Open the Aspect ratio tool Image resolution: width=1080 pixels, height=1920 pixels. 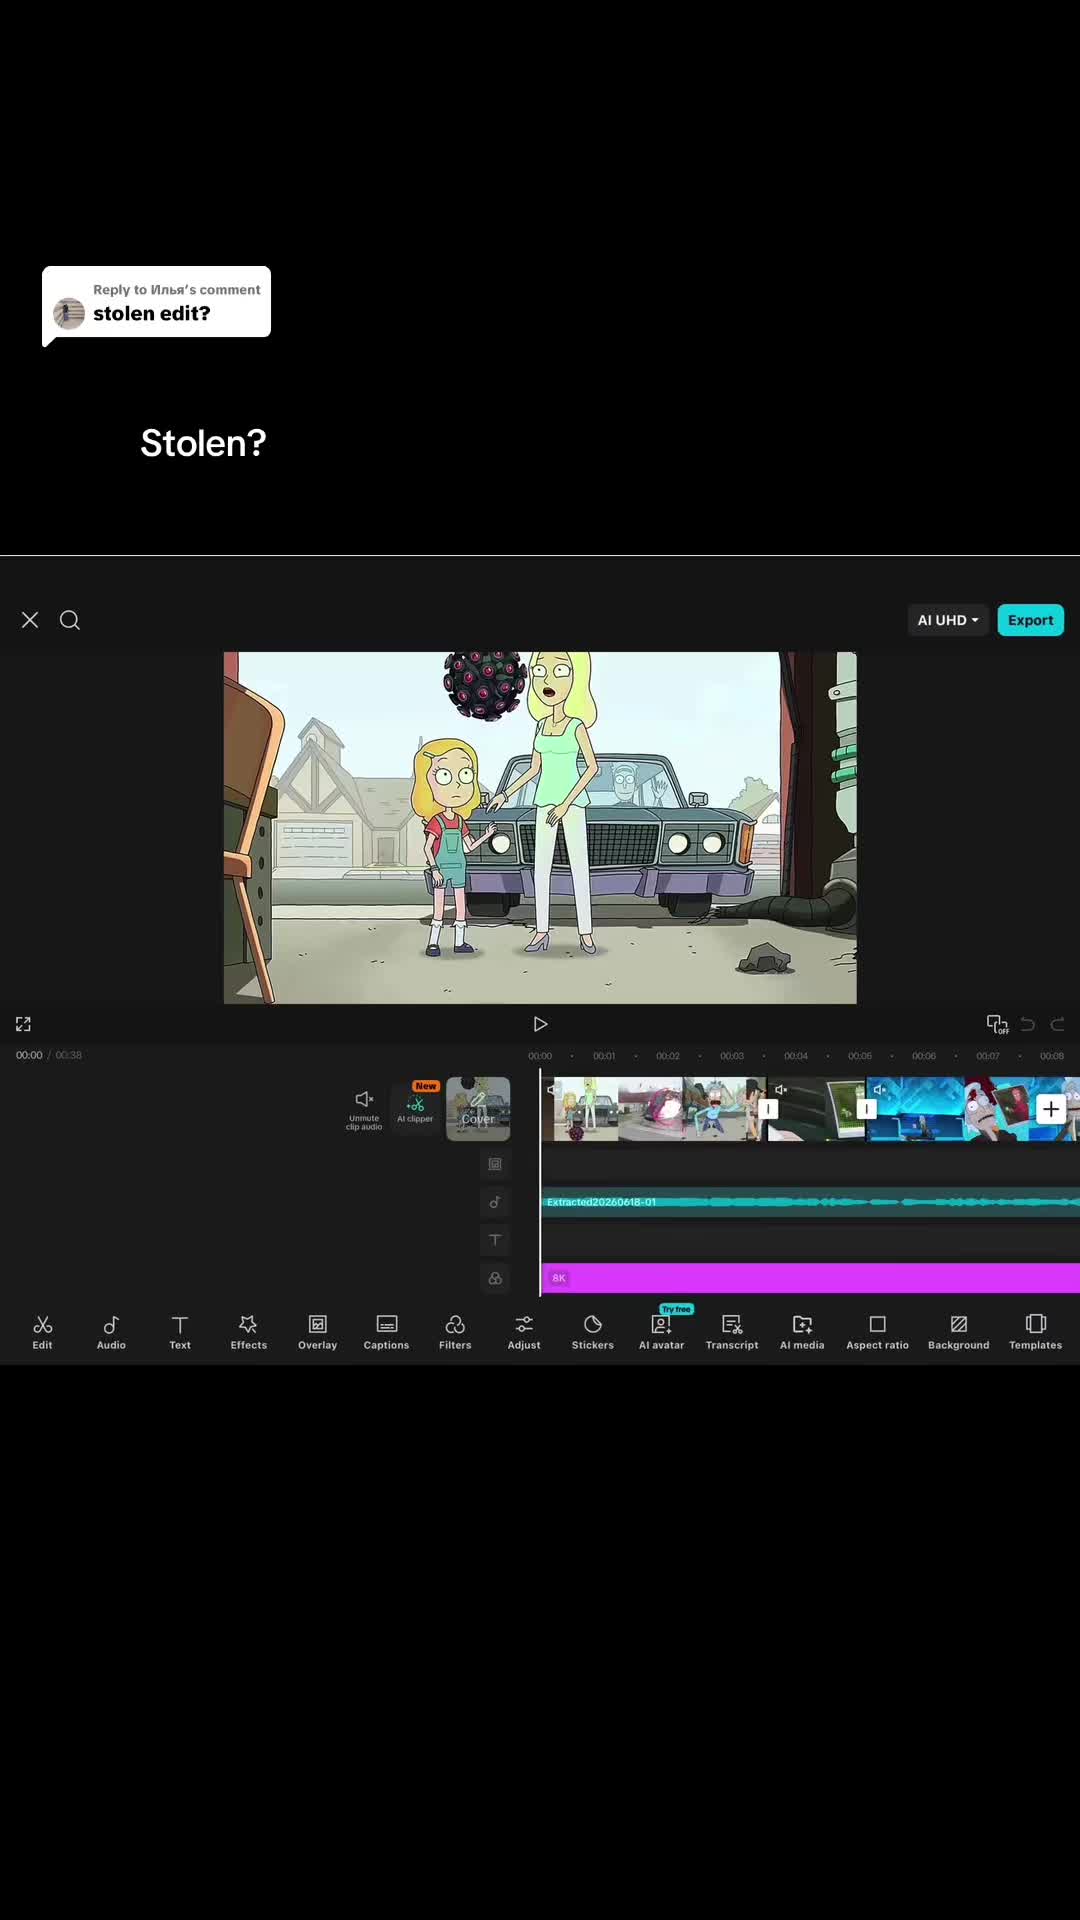click(877, 1332)
